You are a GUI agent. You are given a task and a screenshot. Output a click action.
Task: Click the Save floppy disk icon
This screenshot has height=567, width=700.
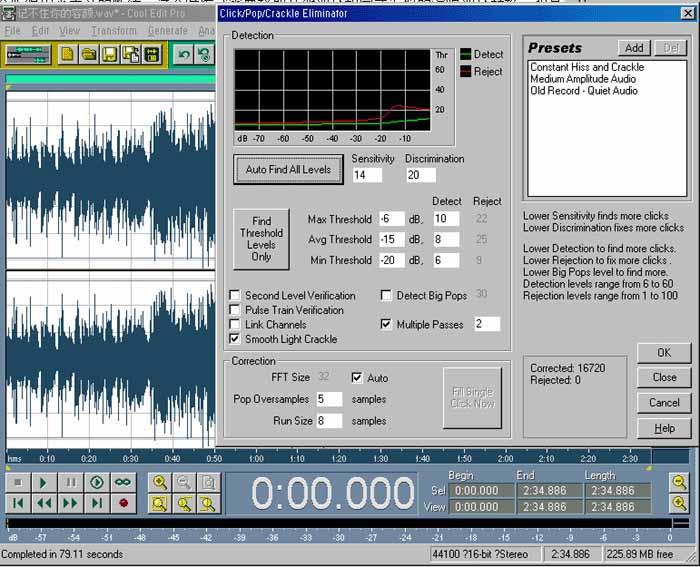(109, 54)
